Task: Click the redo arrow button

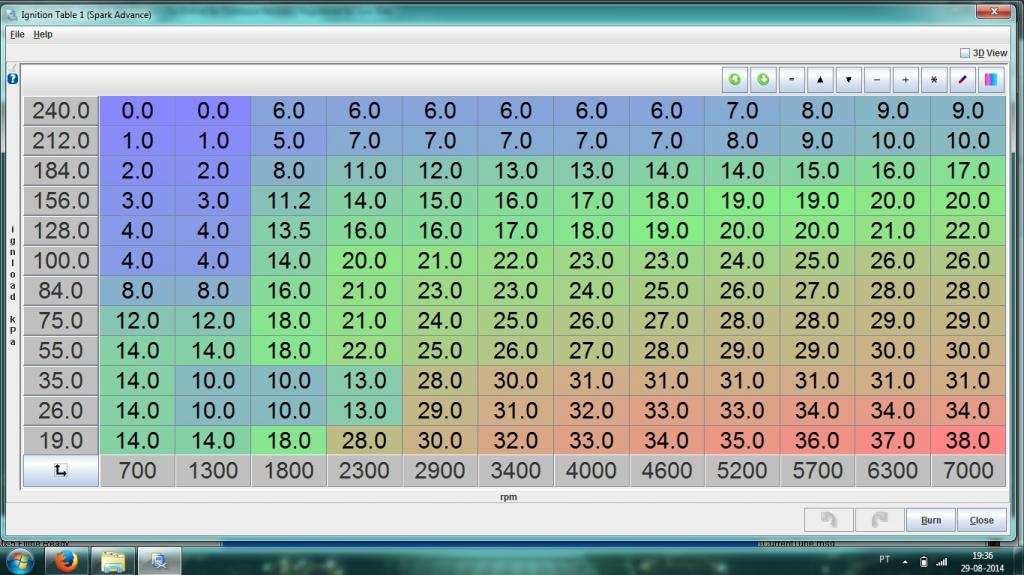Action: point(880,520)
